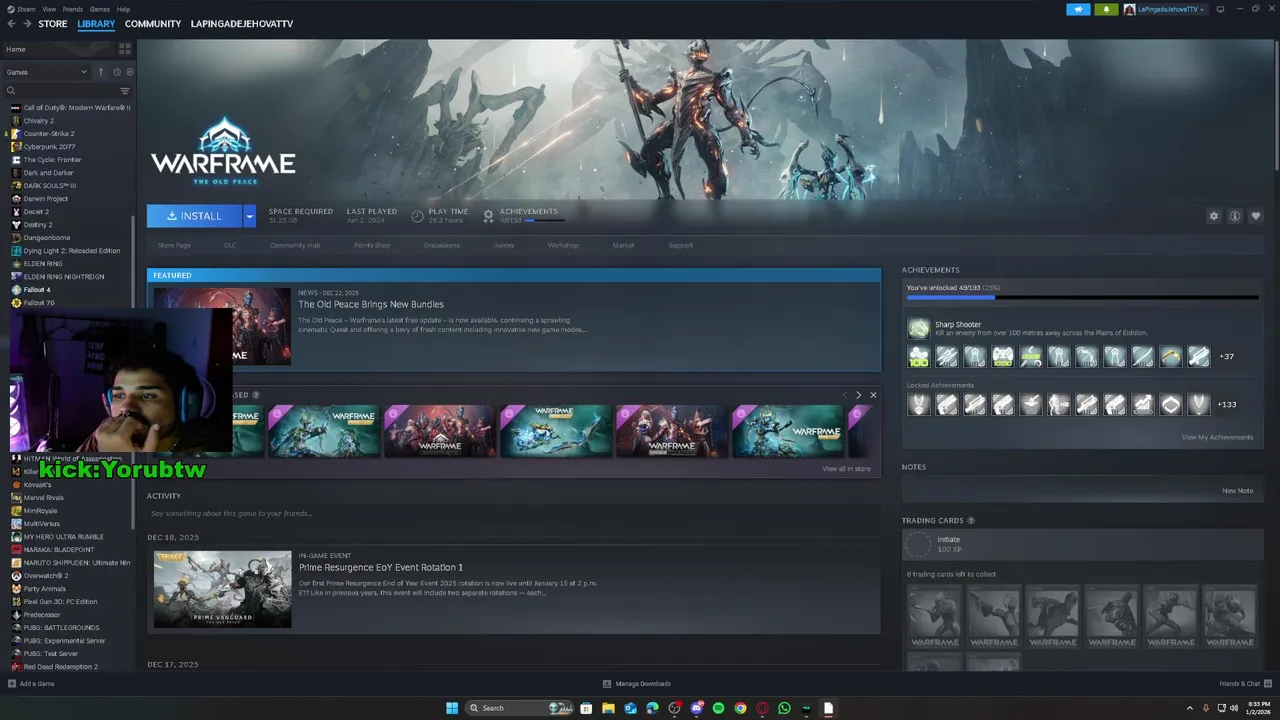Add Warframe to favorites with the heart icon
Viewport: 1280px width, 720px height.
[x=1256, y=216]
